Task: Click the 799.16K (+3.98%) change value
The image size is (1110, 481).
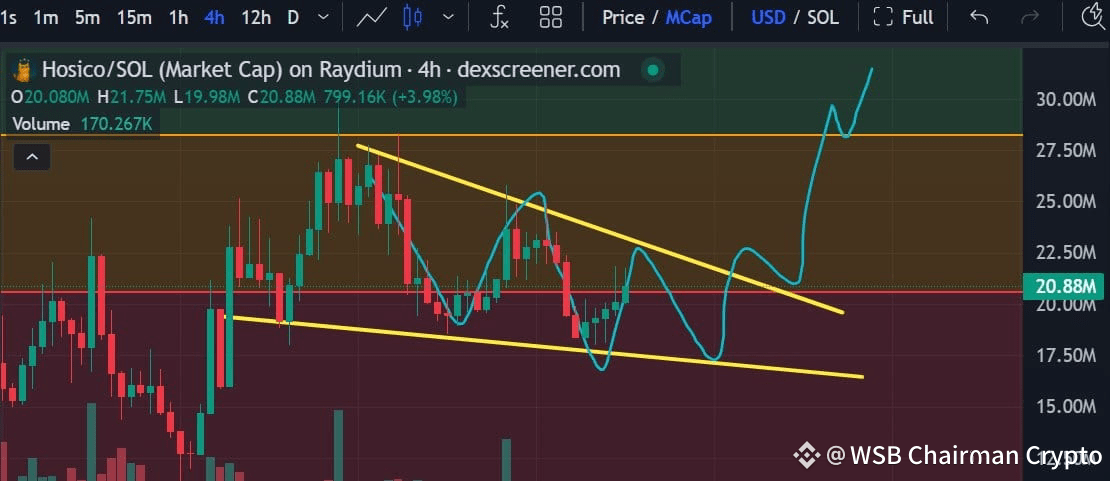Action: 391,97
